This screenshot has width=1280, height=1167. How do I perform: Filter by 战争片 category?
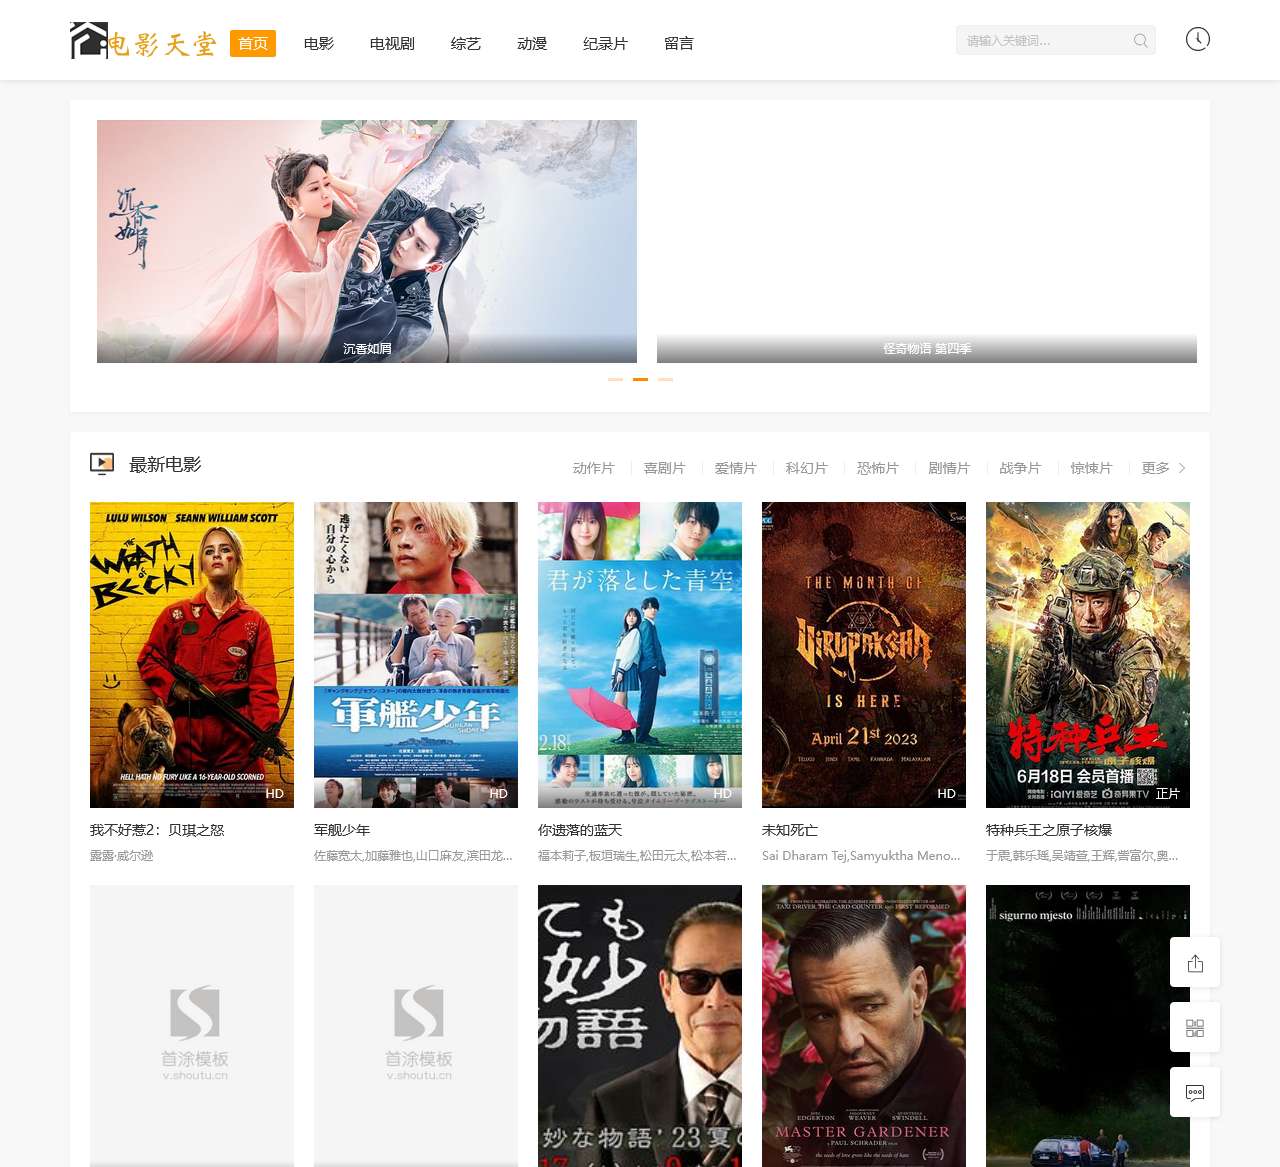[1019, 468]
